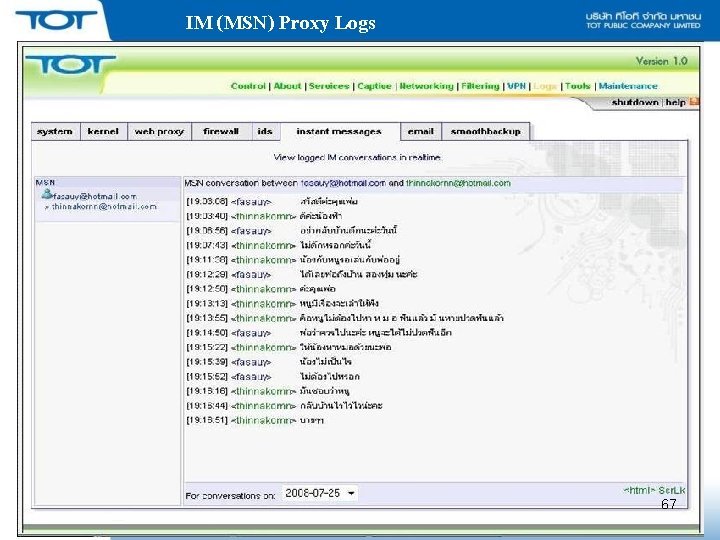Switch to the email tab

(421, 131)
